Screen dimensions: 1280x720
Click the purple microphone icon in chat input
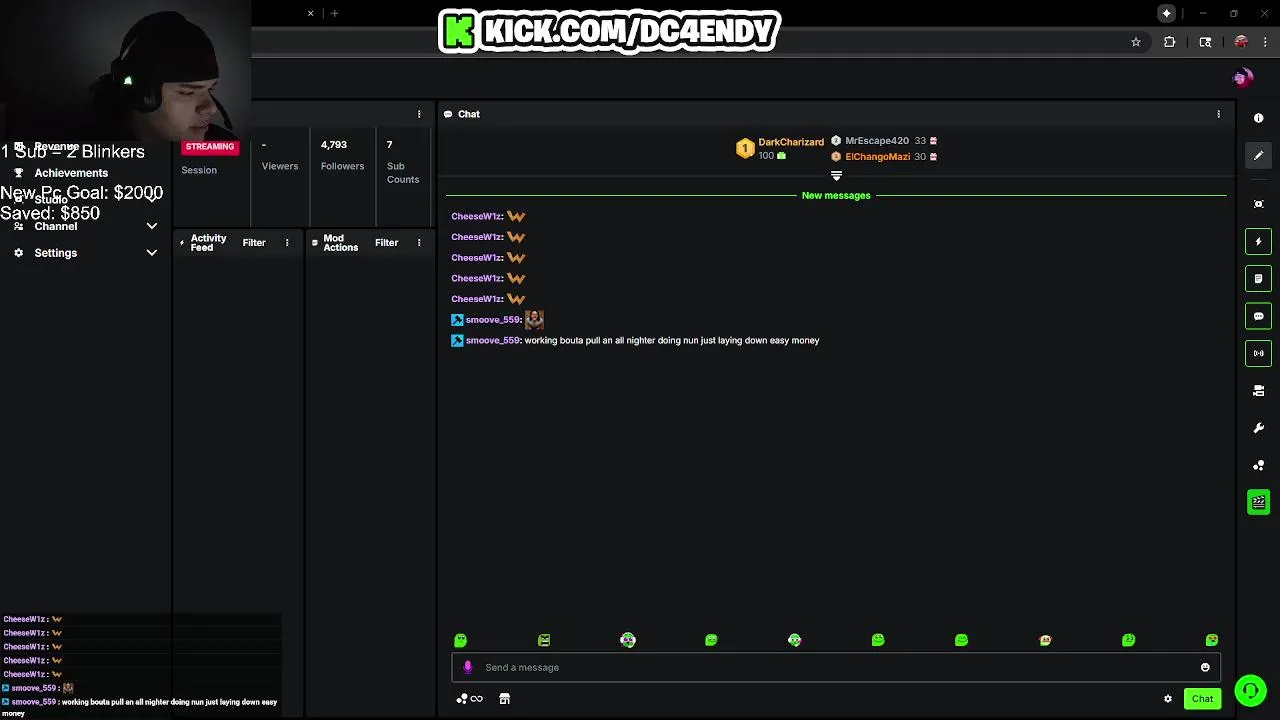click(467, 667)
